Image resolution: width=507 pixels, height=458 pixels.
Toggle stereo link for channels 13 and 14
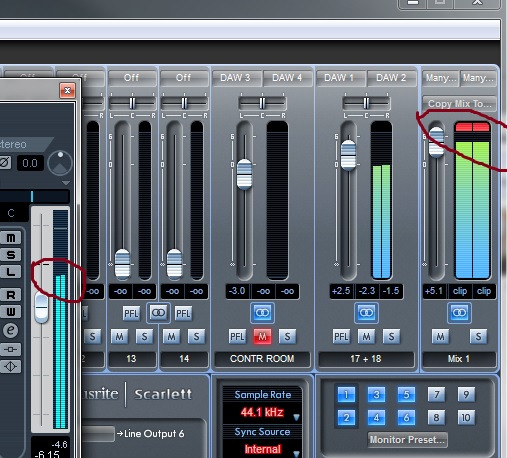(158, 313)
